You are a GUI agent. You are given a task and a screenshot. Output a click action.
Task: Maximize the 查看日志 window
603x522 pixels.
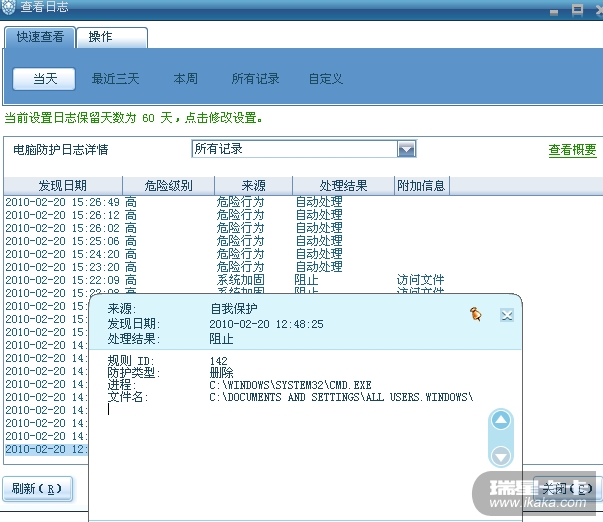click(577, 10)
